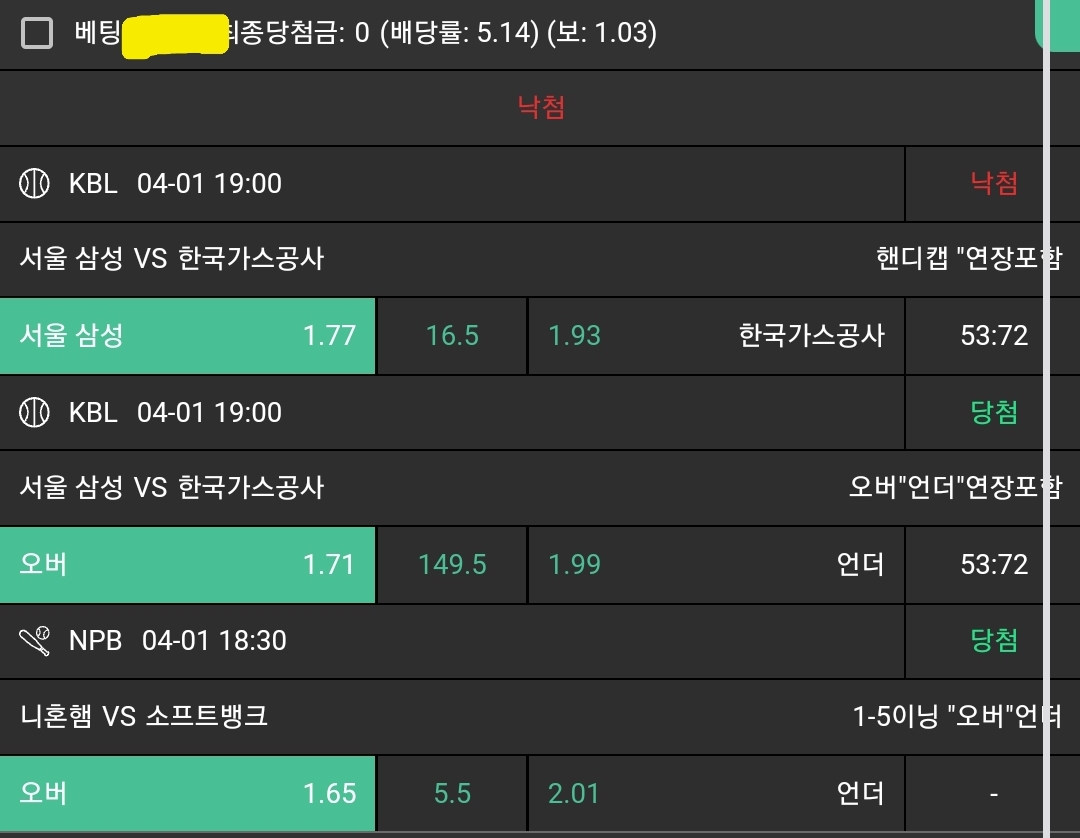Open the 서울 삼성 VS 한국가스공사 handicap match title
This screenshot has height=838, width=1080.
click(x=172, y=259)
